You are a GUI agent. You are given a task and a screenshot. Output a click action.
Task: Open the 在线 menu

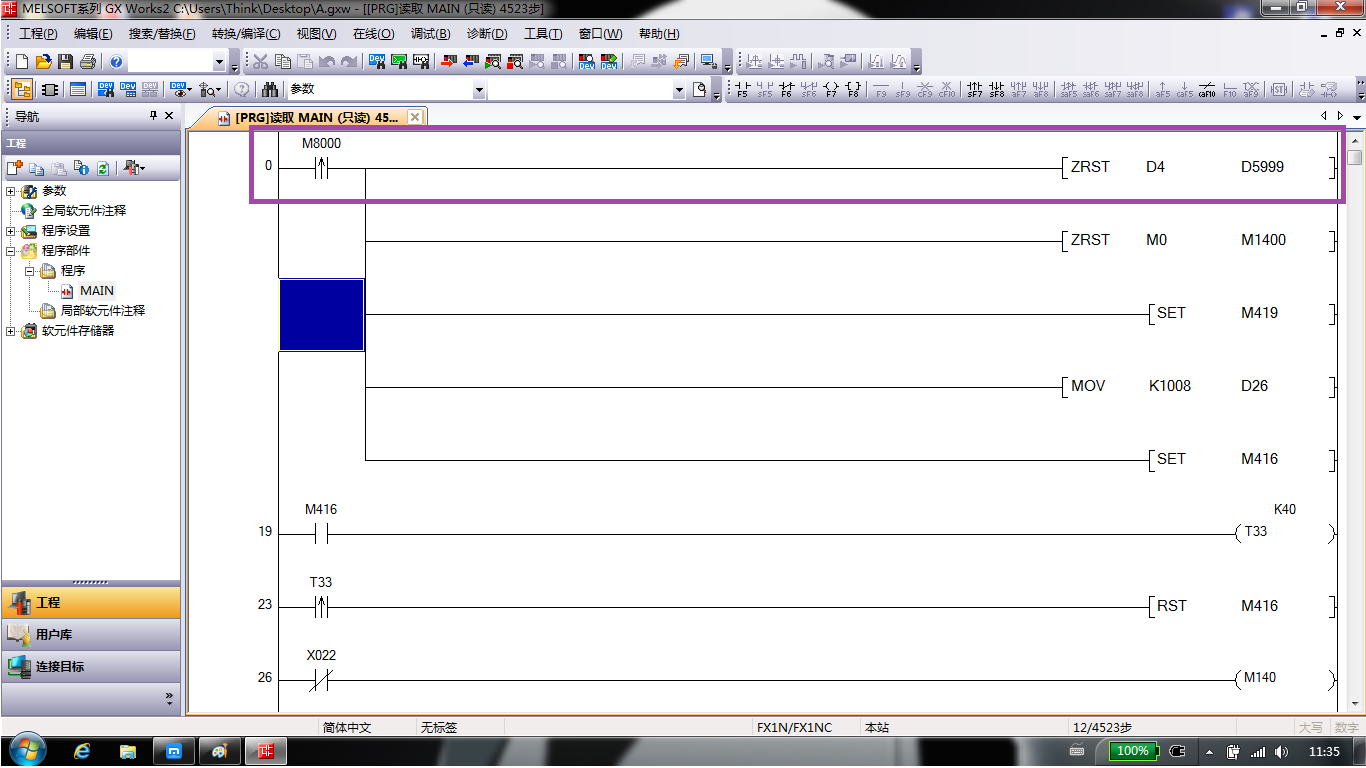pyautogui.click(x=373, y=34)
